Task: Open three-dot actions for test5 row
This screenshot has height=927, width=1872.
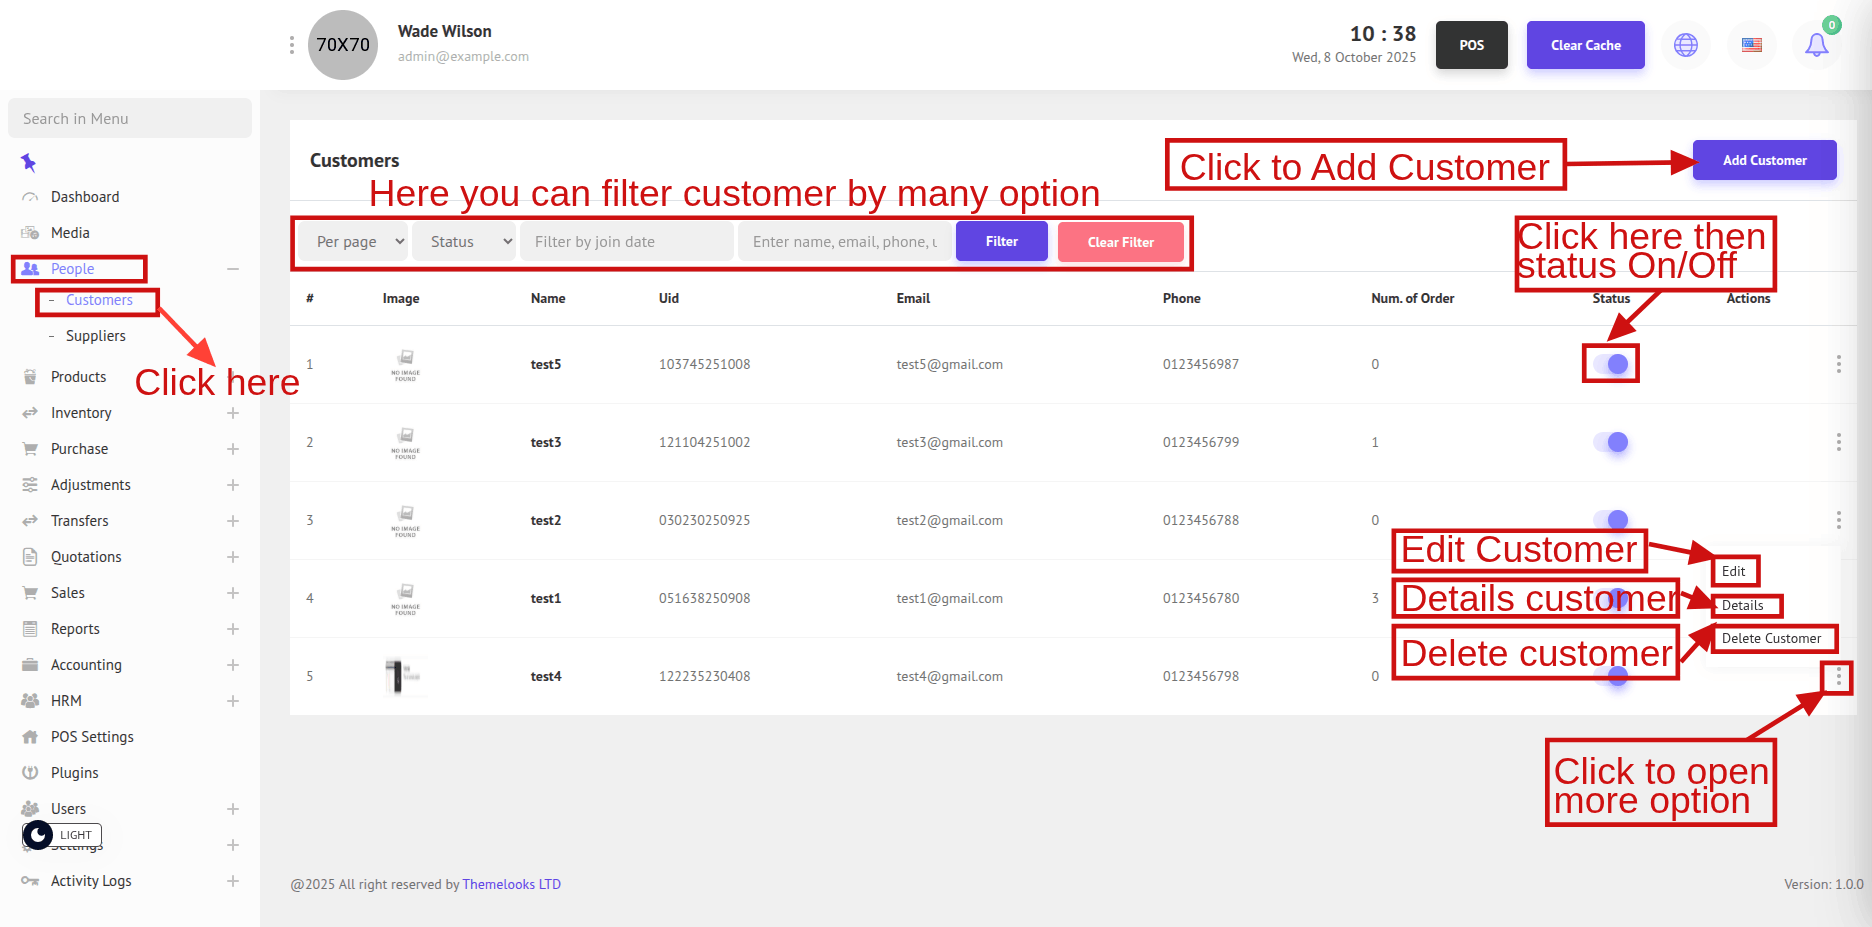Action: pos(1838,364)
